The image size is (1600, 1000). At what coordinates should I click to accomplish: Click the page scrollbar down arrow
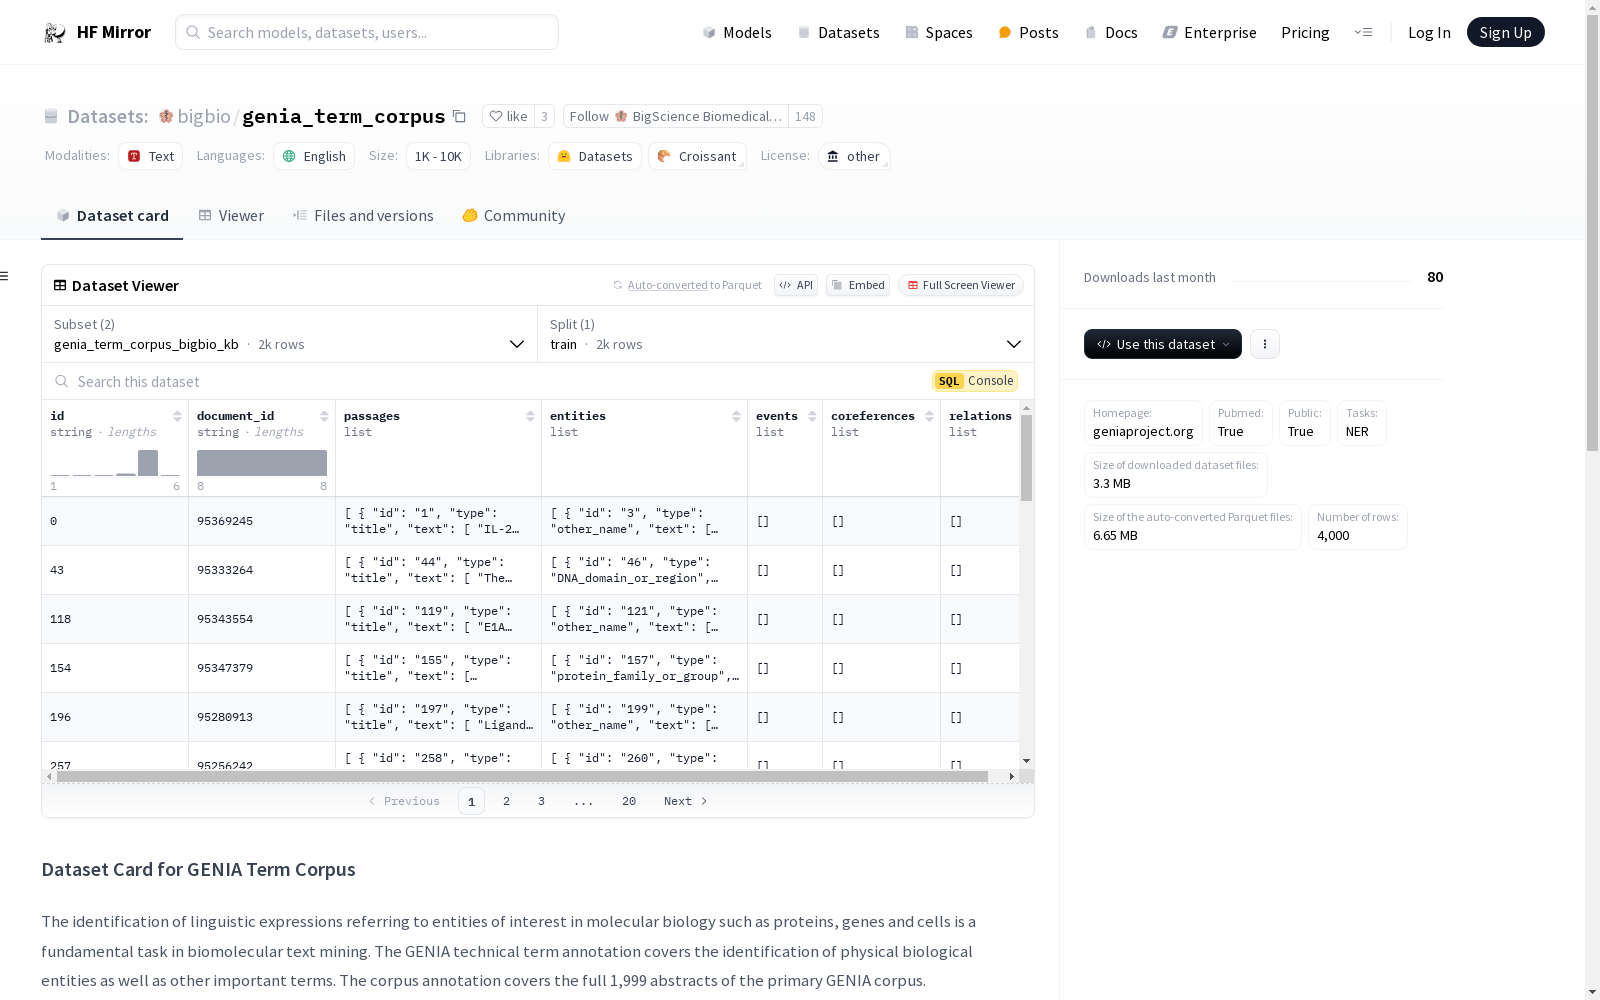click(1592, 992)
